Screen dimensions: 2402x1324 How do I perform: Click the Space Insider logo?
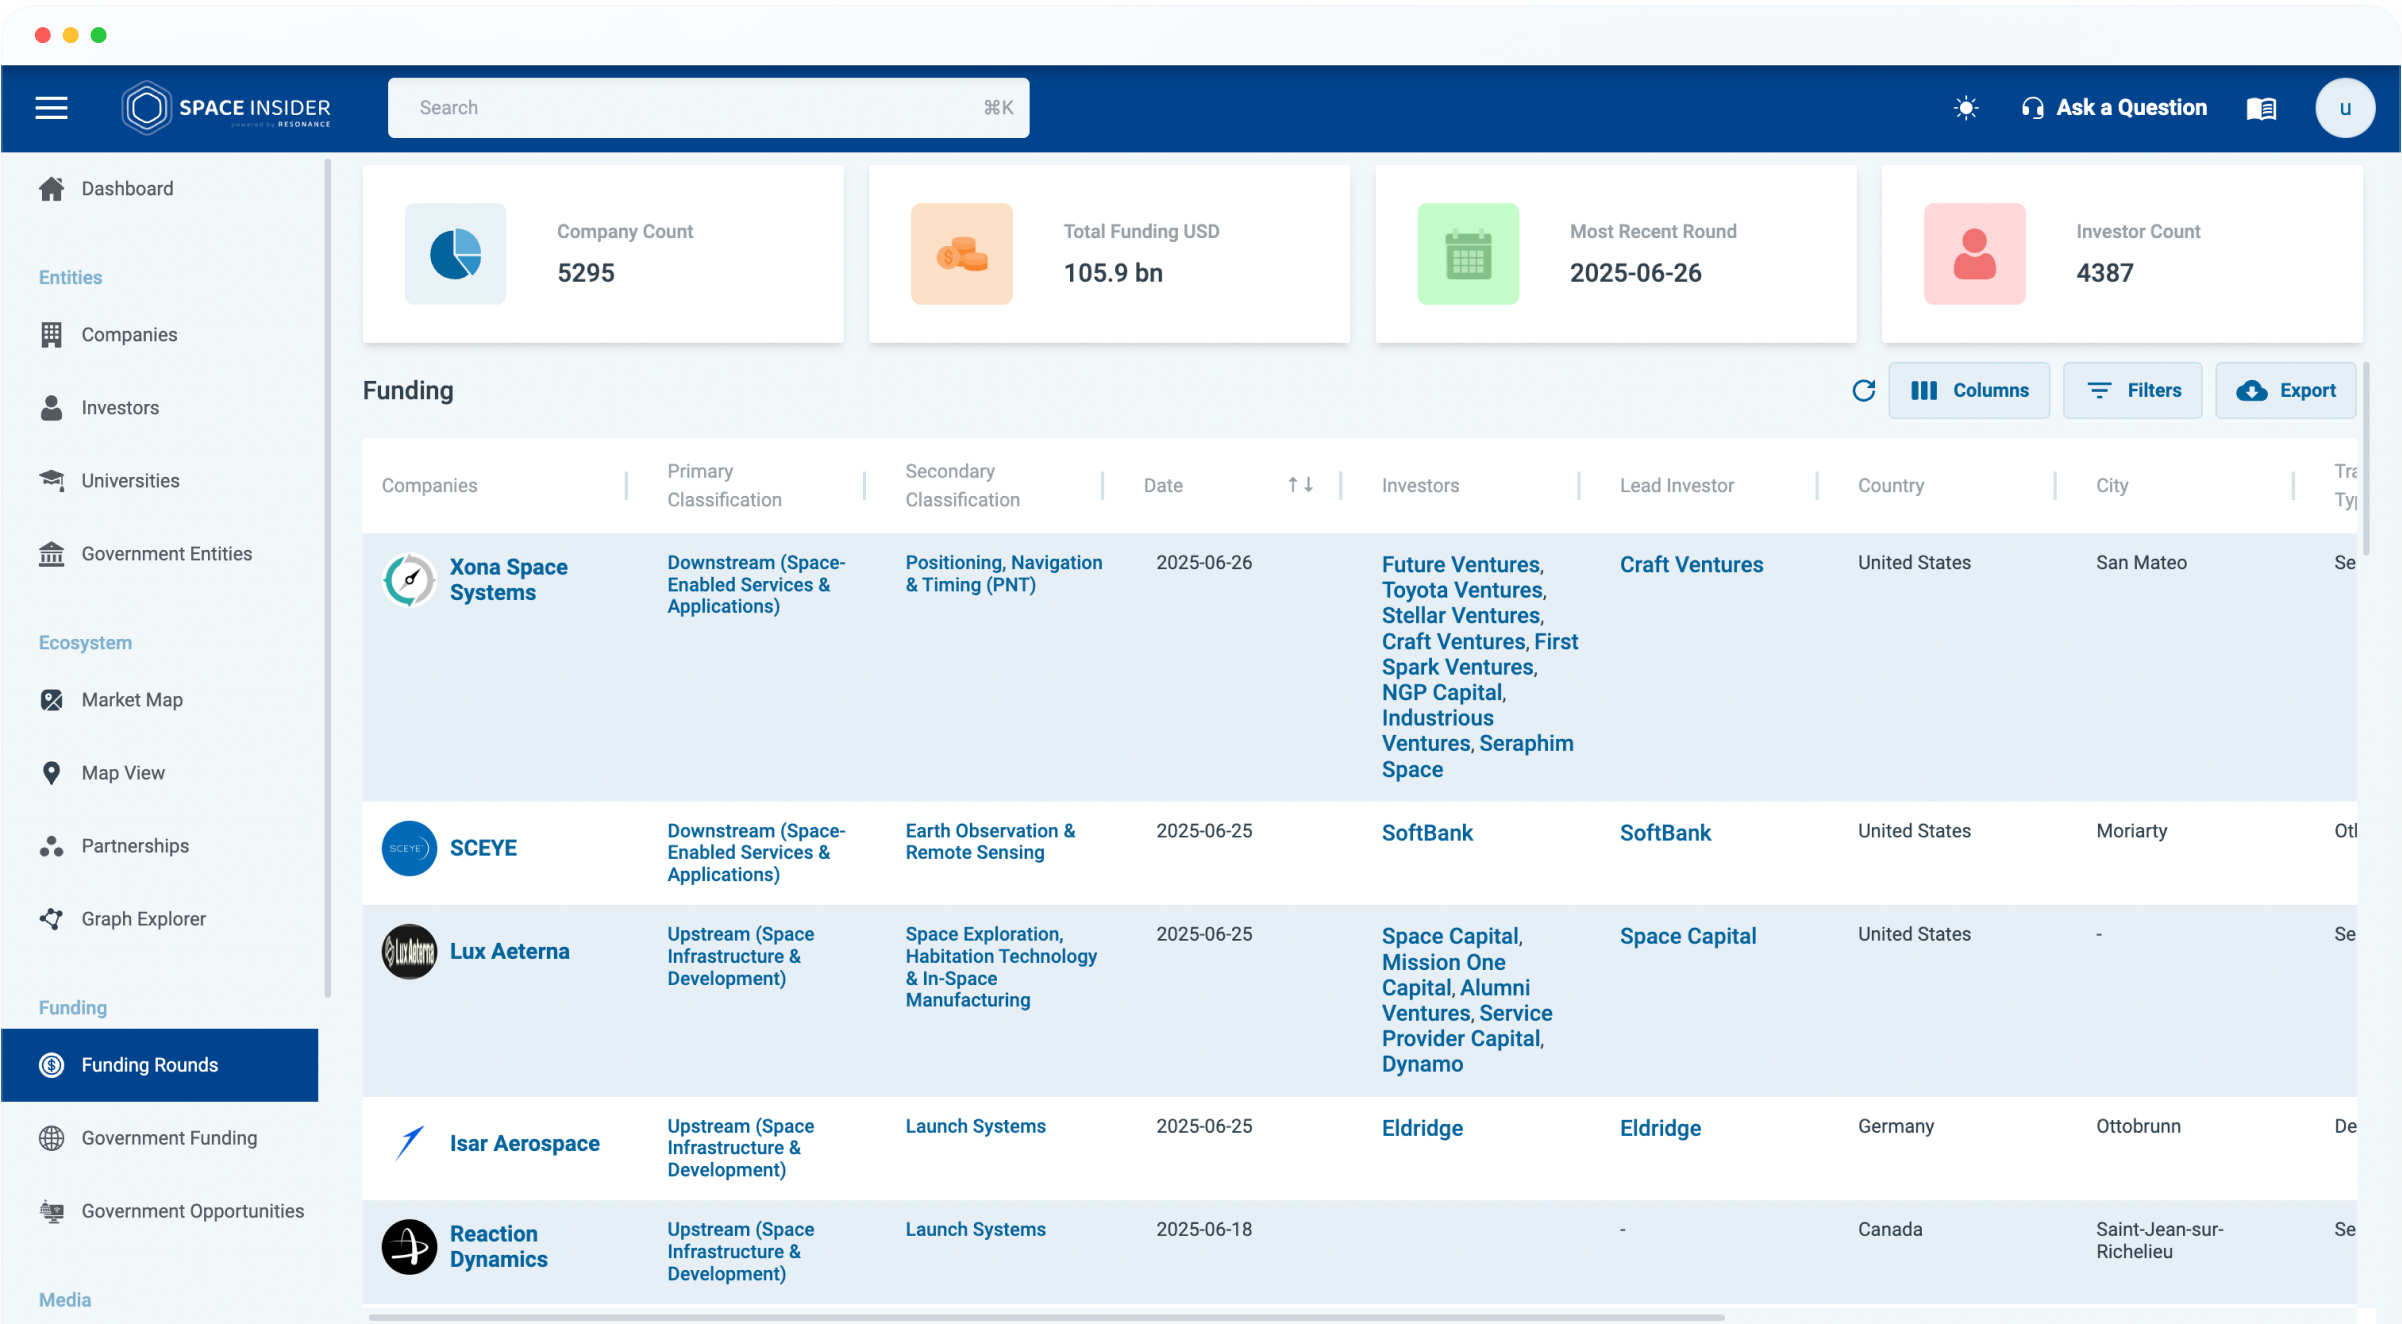coord(227,108)
